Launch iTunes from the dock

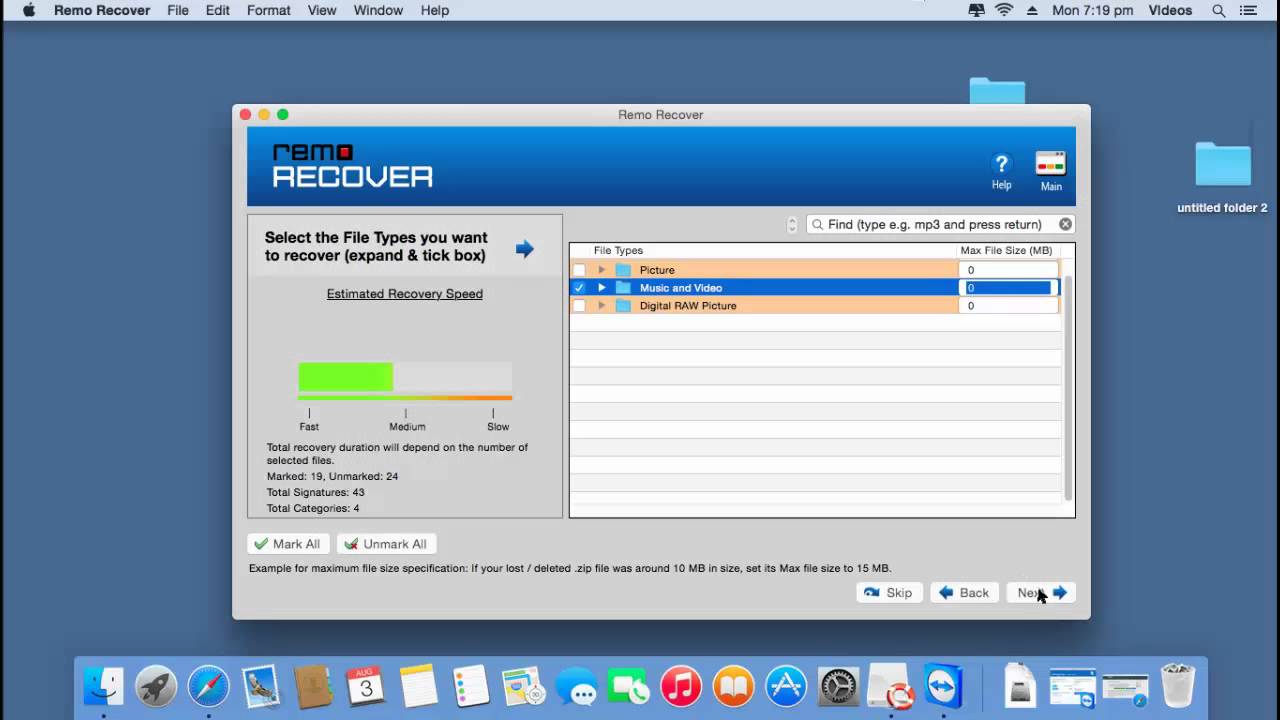click(x=681, y=686)
